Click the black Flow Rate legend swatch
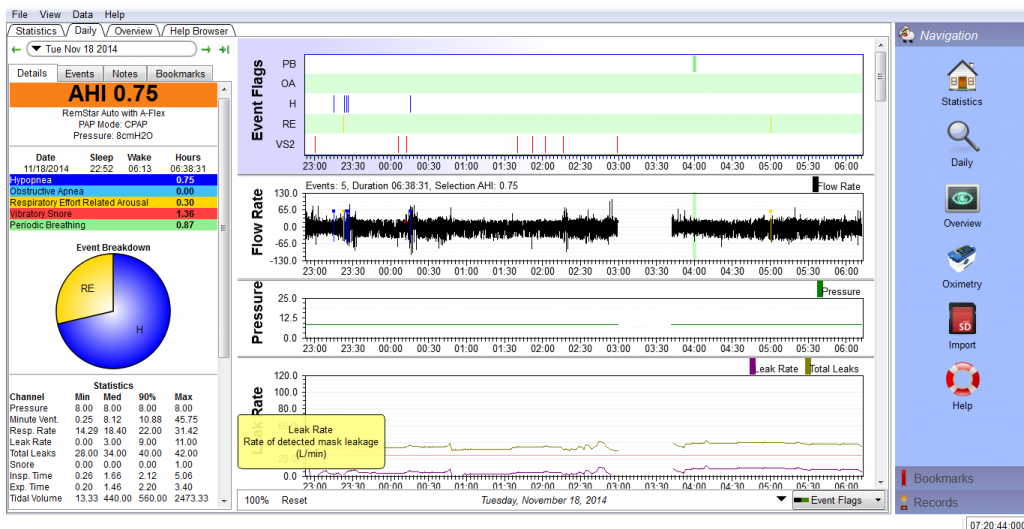 click(815, 185)
